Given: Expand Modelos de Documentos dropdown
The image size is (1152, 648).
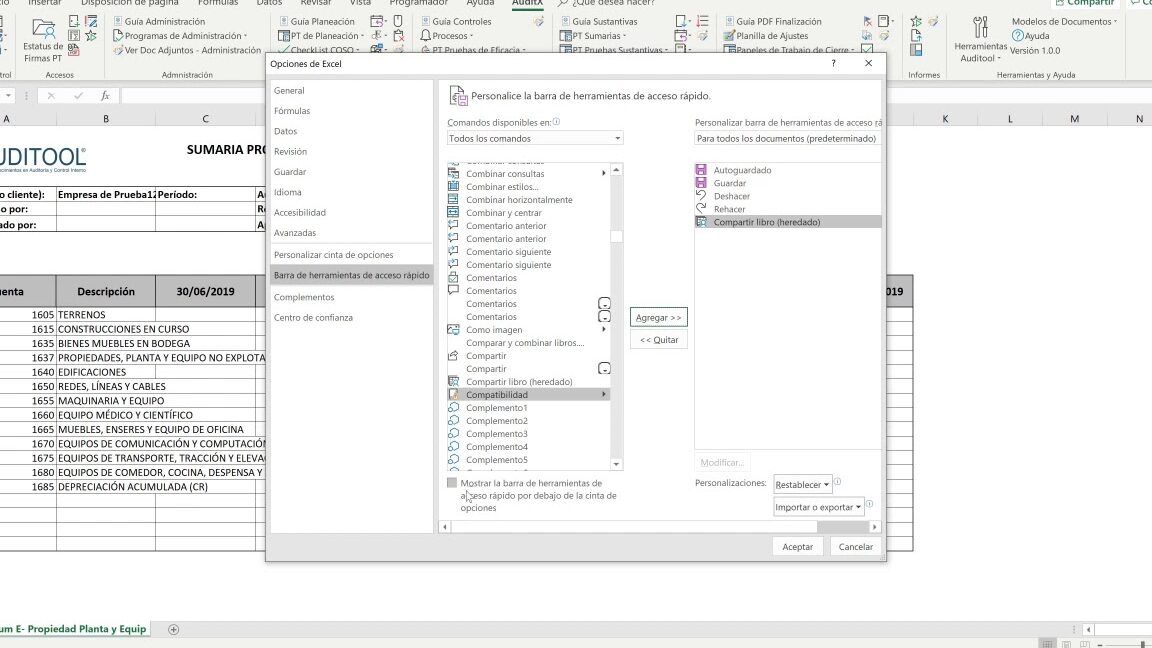Looking at the screenshot, I should [1064, 21].
